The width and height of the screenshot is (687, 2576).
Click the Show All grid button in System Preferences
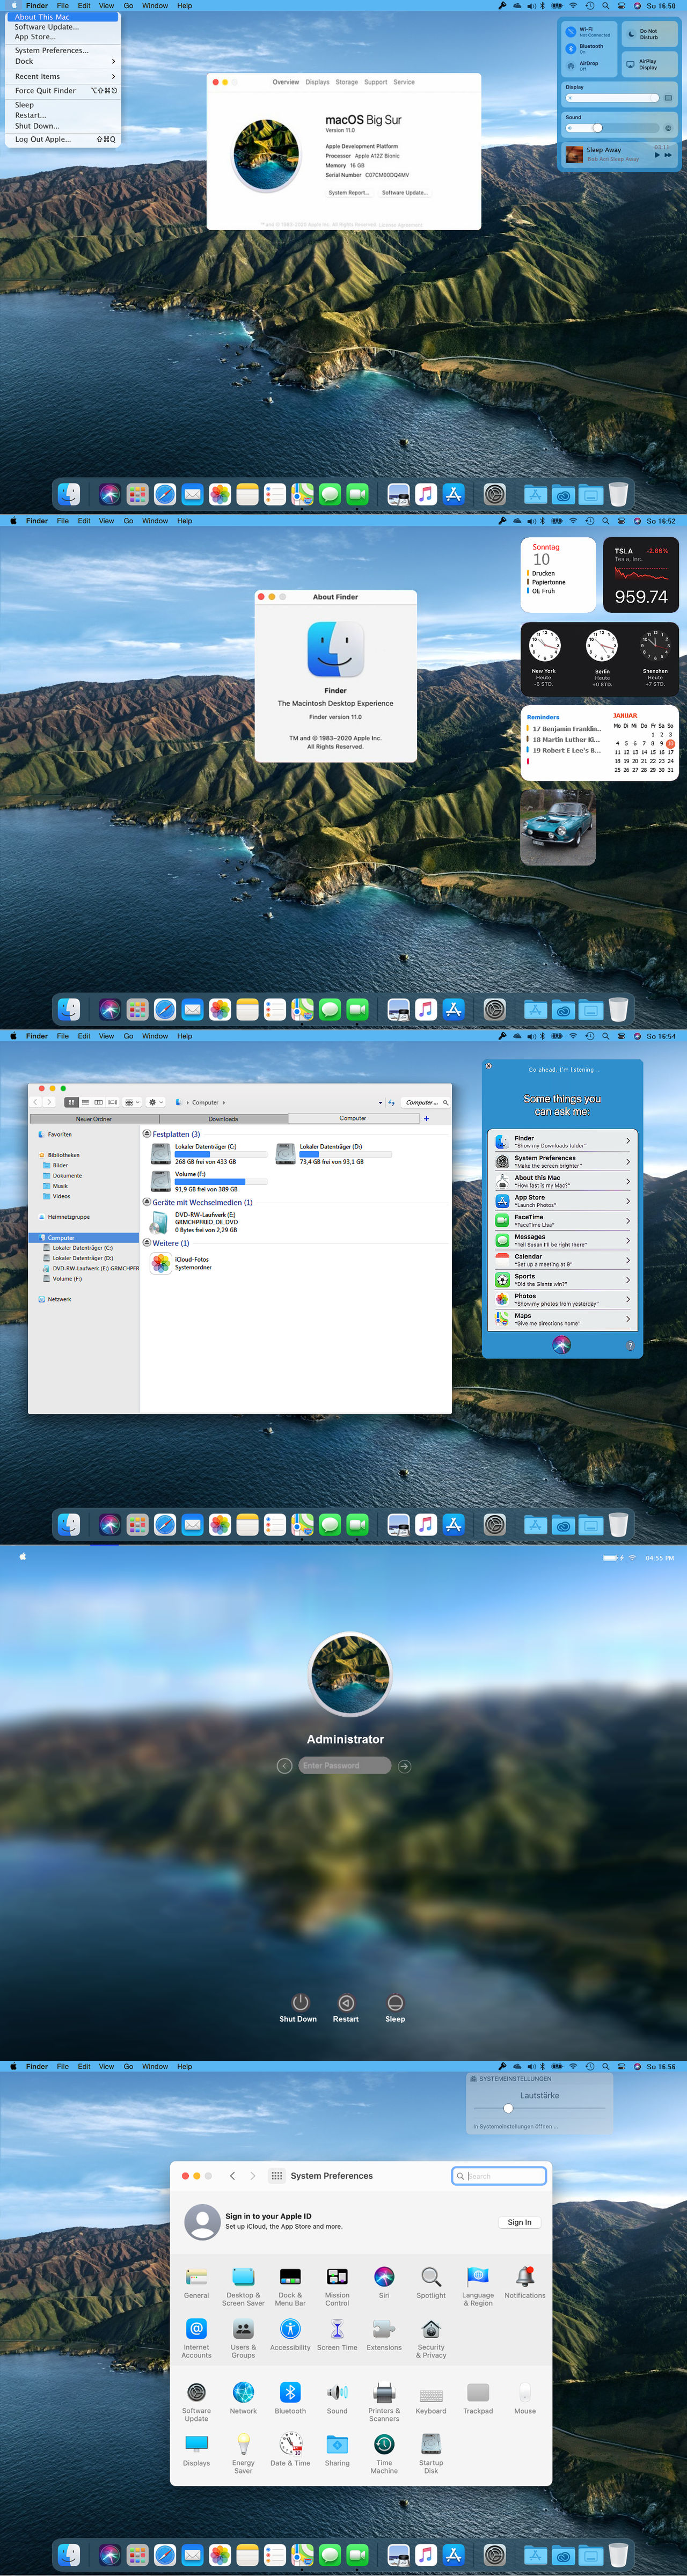tap(277, 2175)
